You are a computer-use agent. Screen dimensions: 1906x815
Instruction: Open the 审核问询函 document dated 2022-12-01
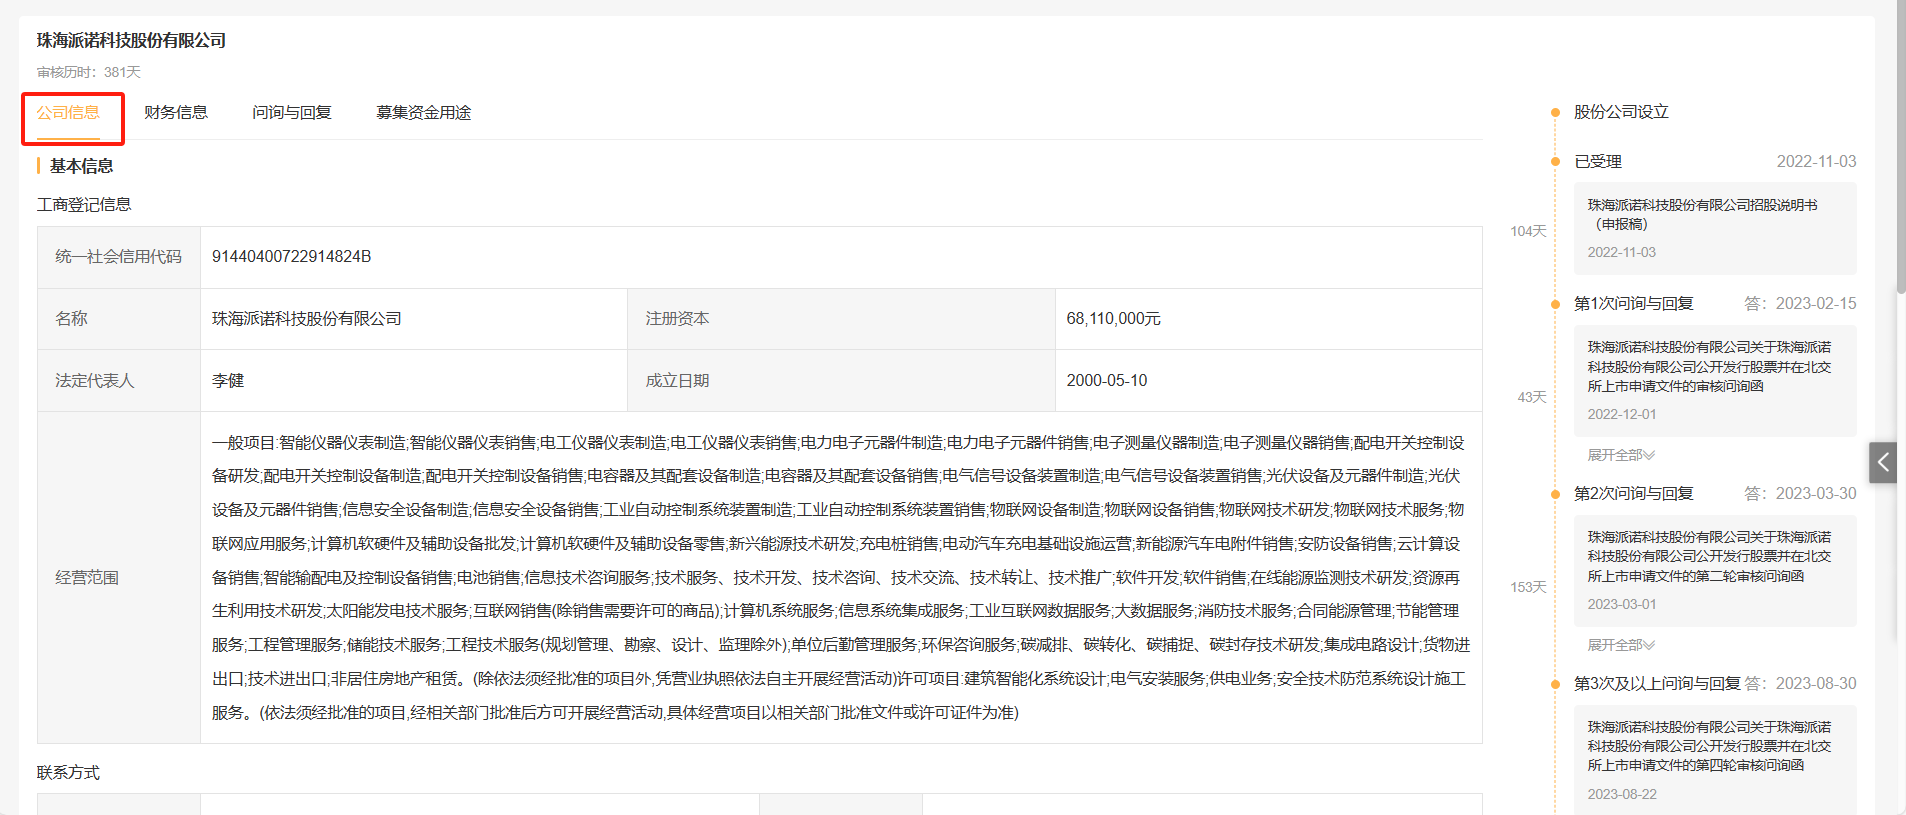[1715, 380]
